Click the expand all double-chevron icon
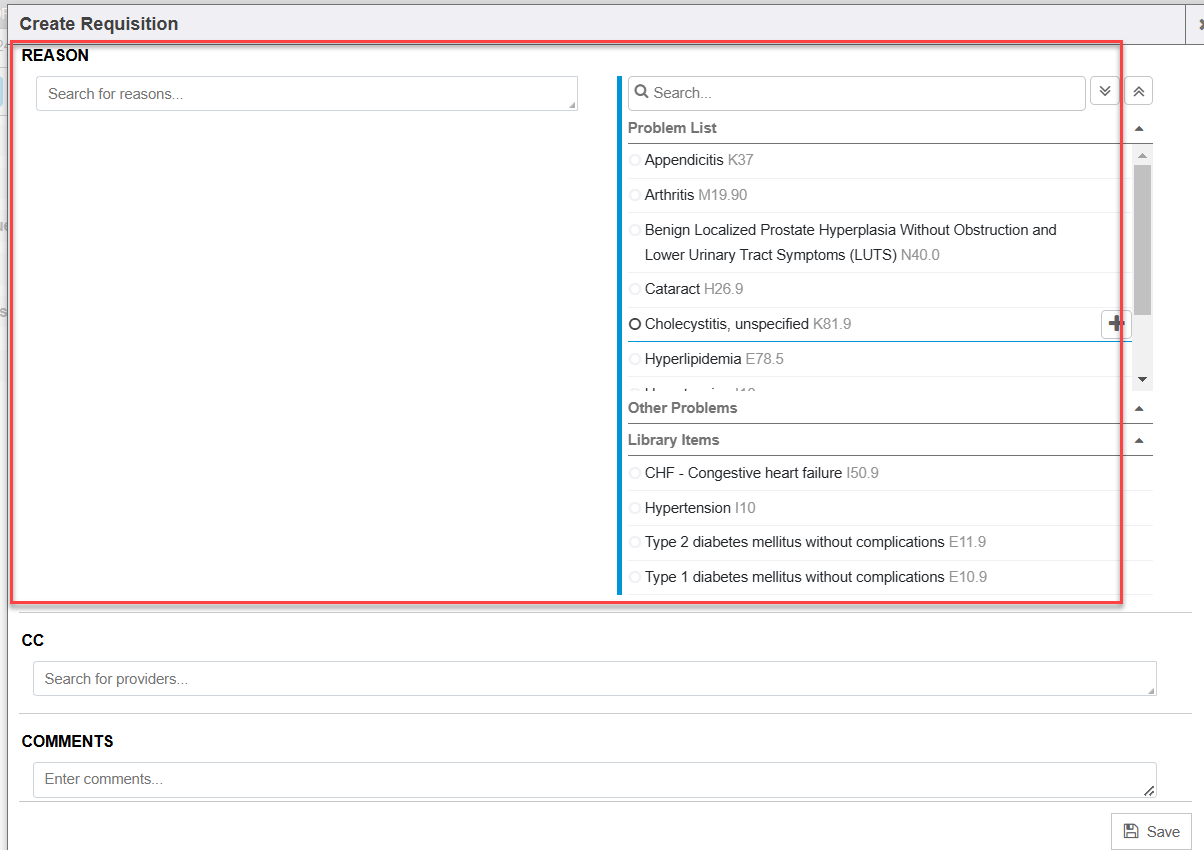The height and width of the screenshot is (850, 1204). click(1104, 91)
